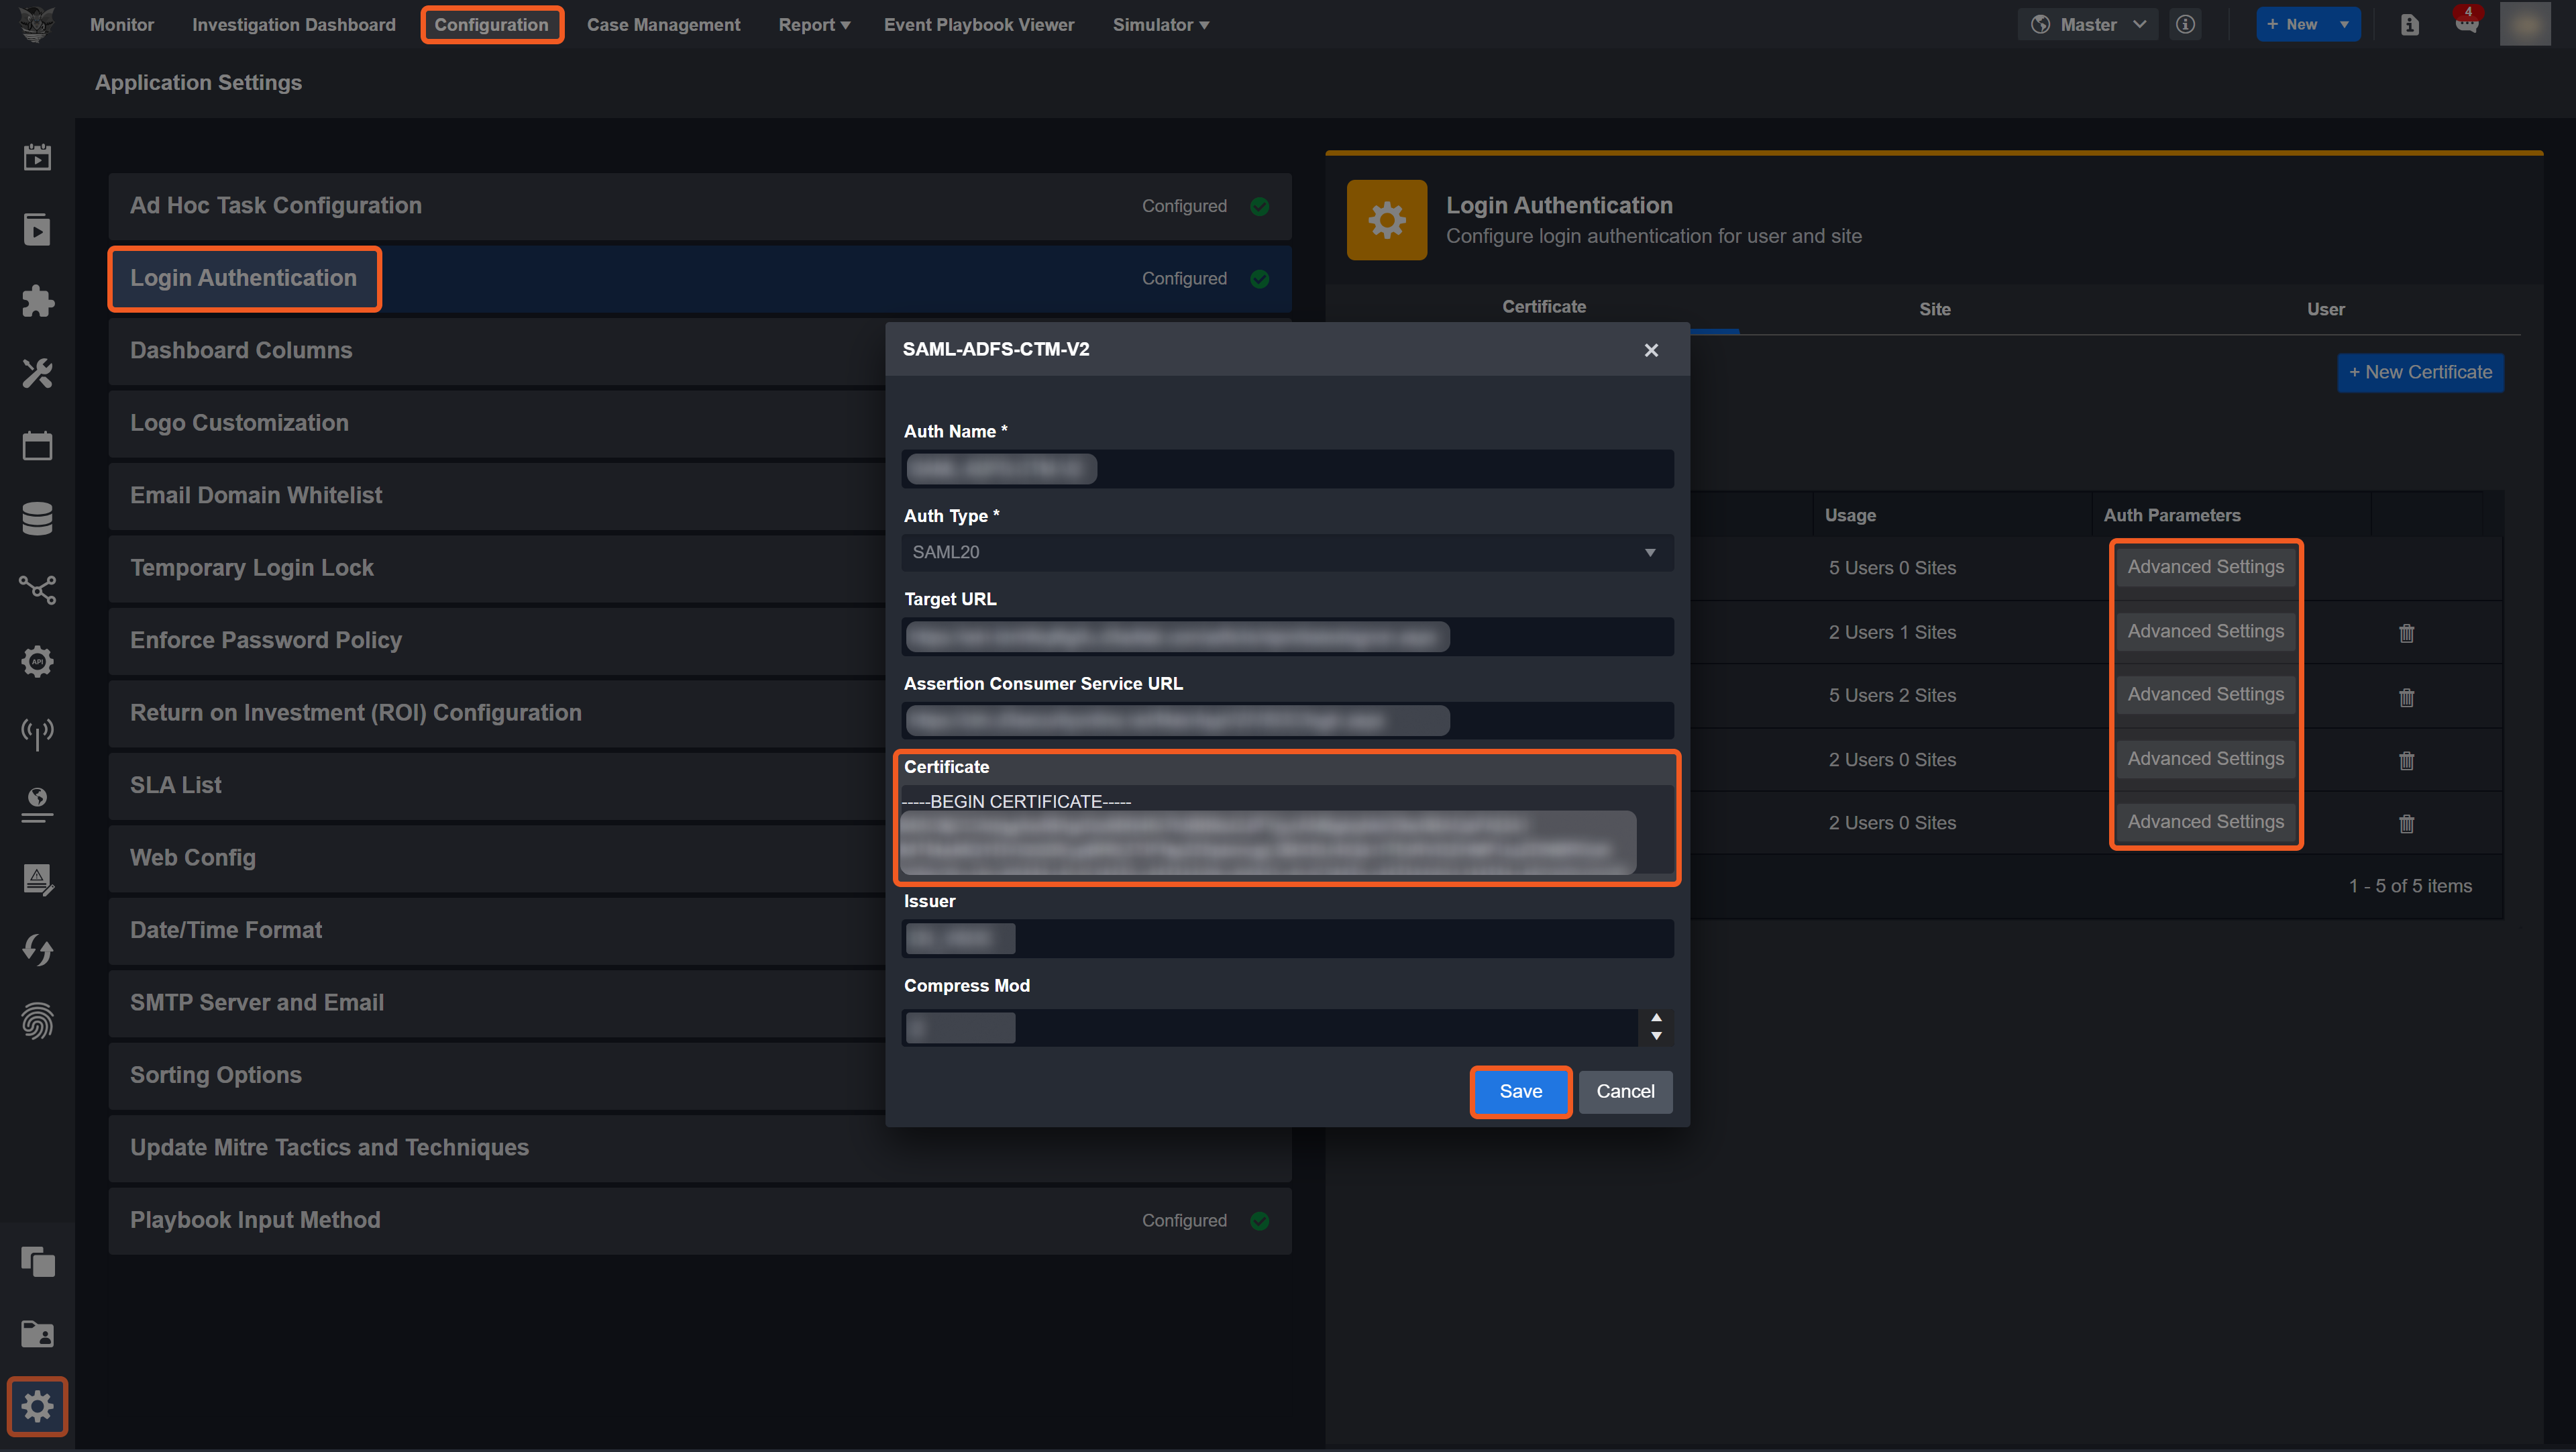Image resolution: width=2576 pixels, height=1452 pixels.
Task: Open the Master site selector dropdown
Action: tap(2088, 24)
